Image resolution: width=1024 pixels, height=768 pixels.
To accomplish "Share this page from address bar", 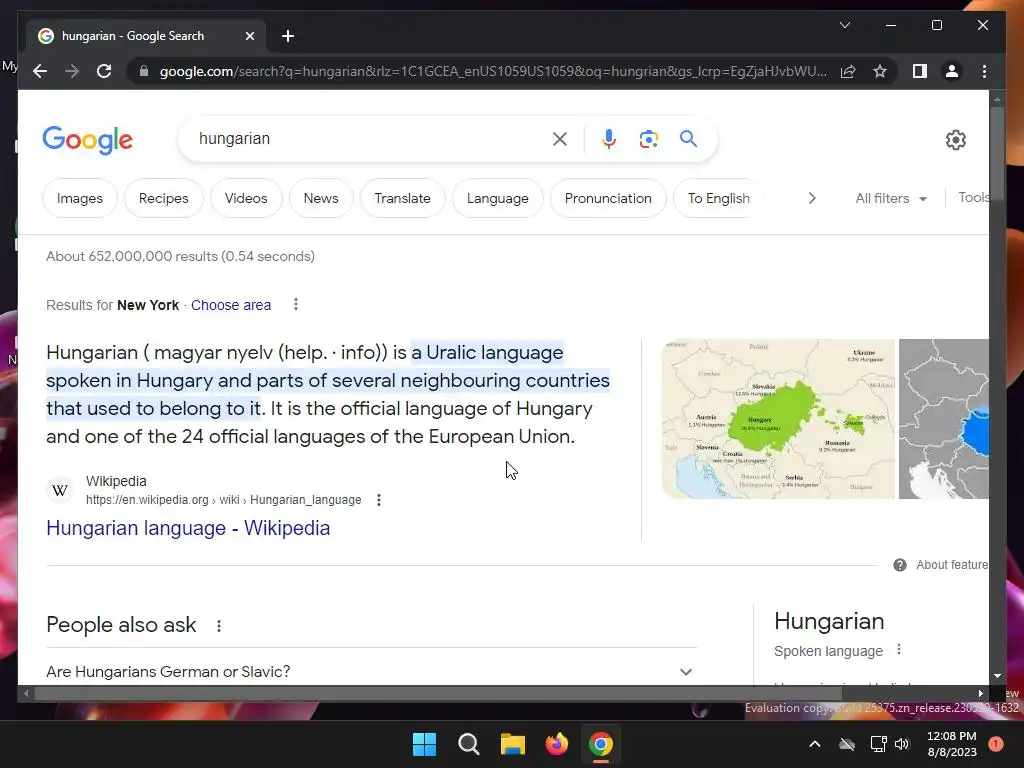I will click(848, 71).
